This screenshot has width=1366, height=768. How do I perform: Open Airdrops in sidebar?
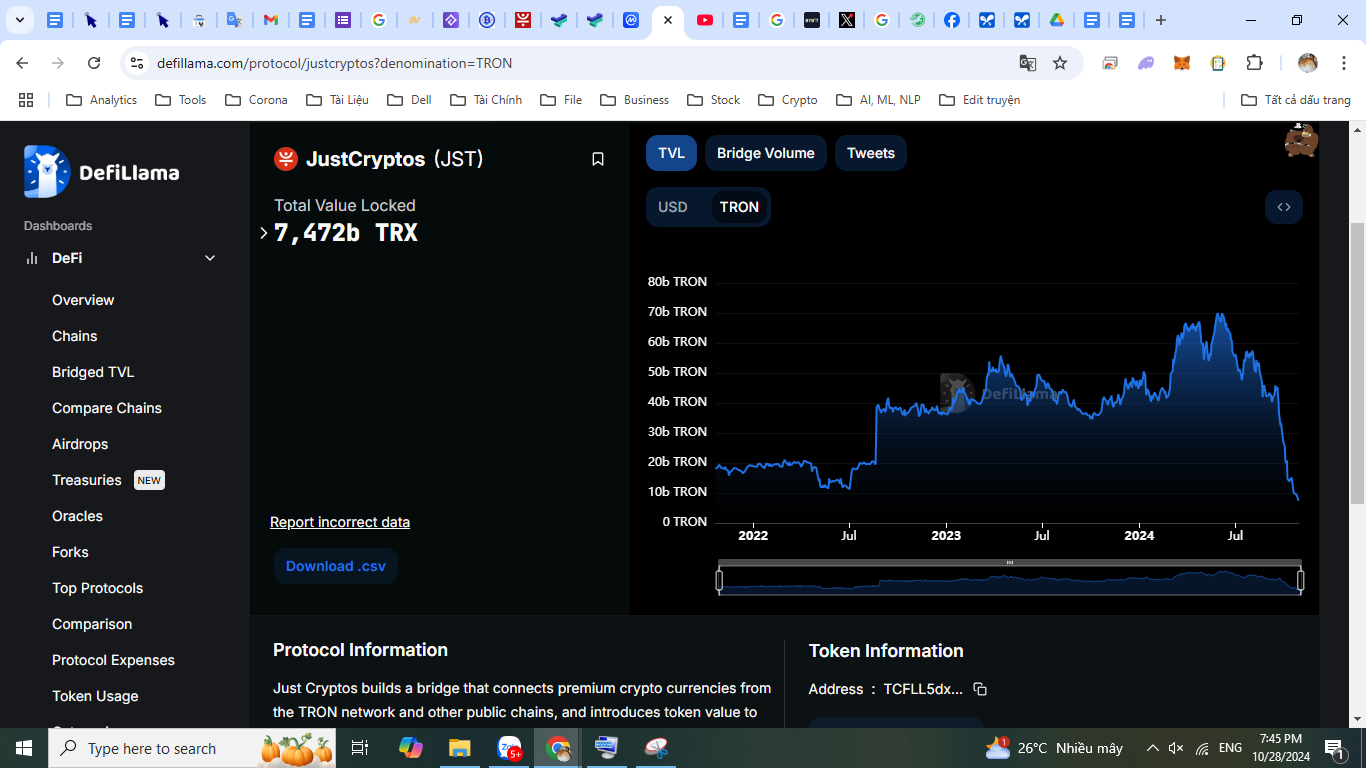click(80, 444)
